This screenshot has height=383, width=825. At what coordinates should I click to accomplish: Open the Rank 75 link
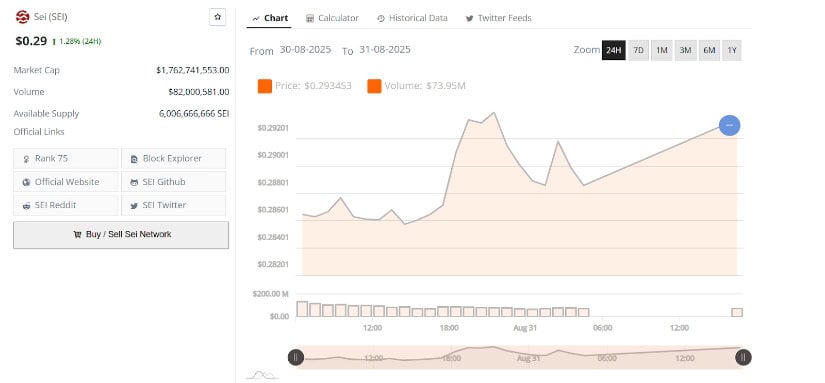66,158
